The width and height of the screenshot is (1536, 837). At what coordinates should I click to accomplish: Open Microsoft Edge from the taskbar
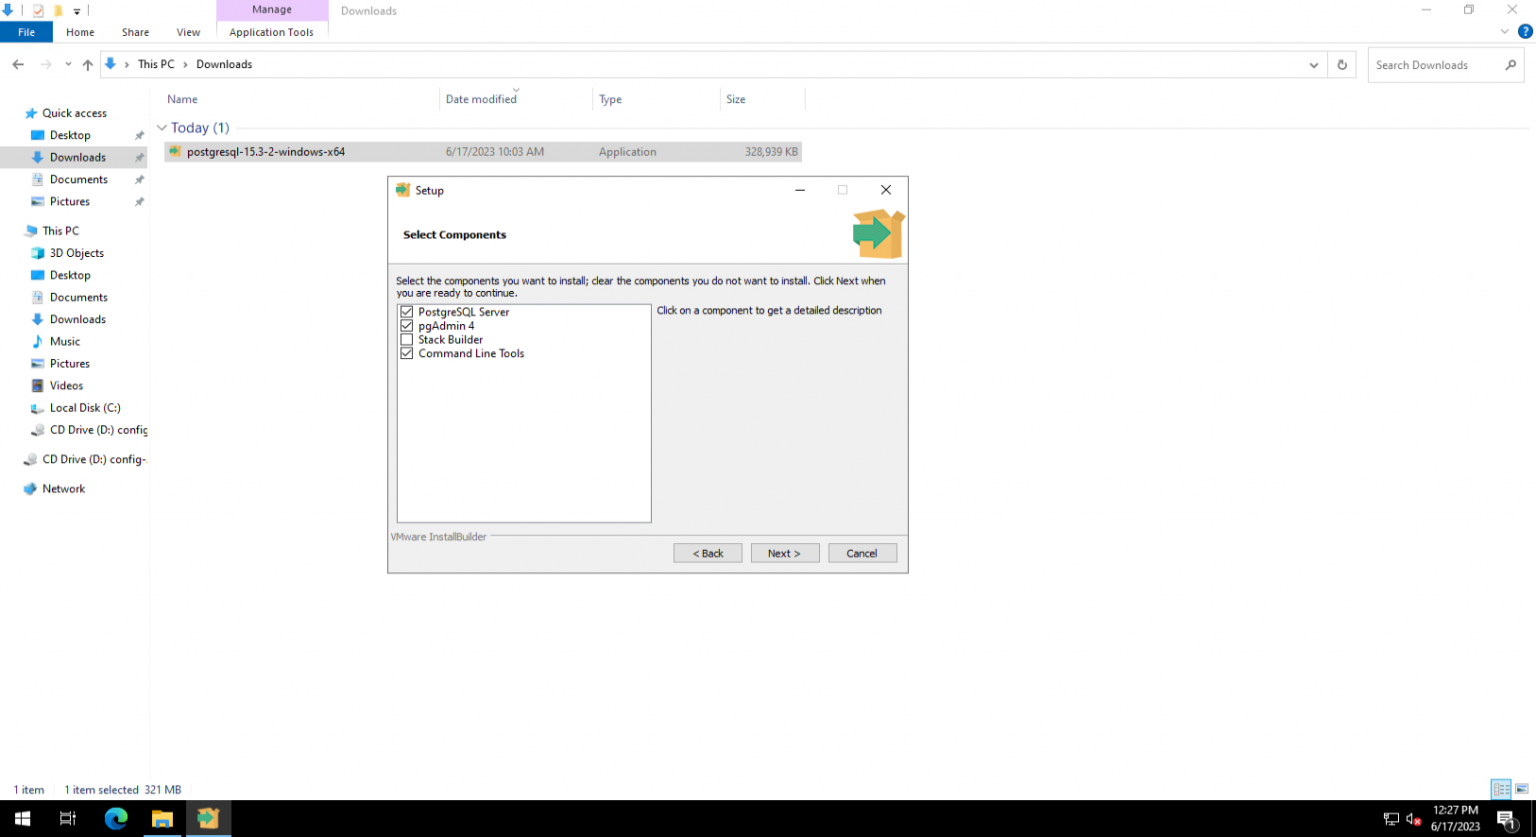pyautogui.click(x=116, y=818)
